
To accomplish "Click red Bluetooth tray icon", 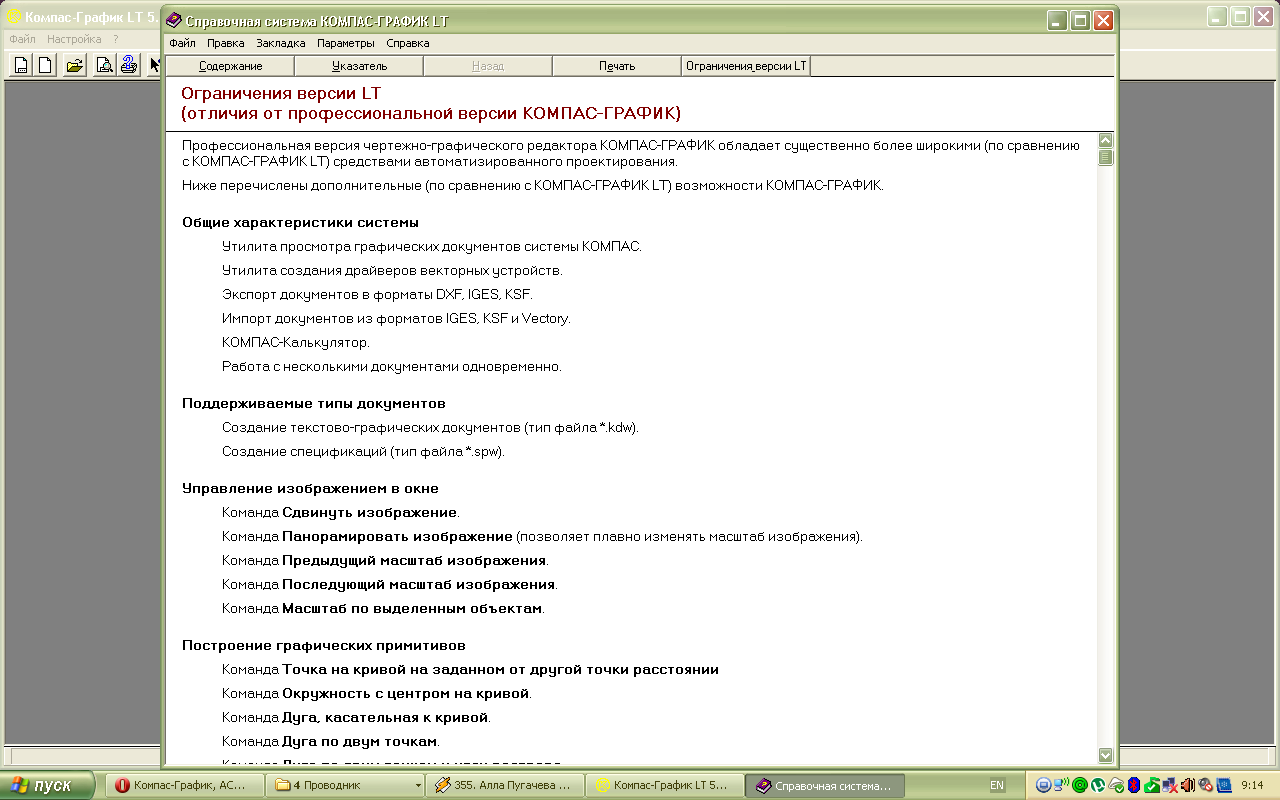I will [x=1134, y=785].
